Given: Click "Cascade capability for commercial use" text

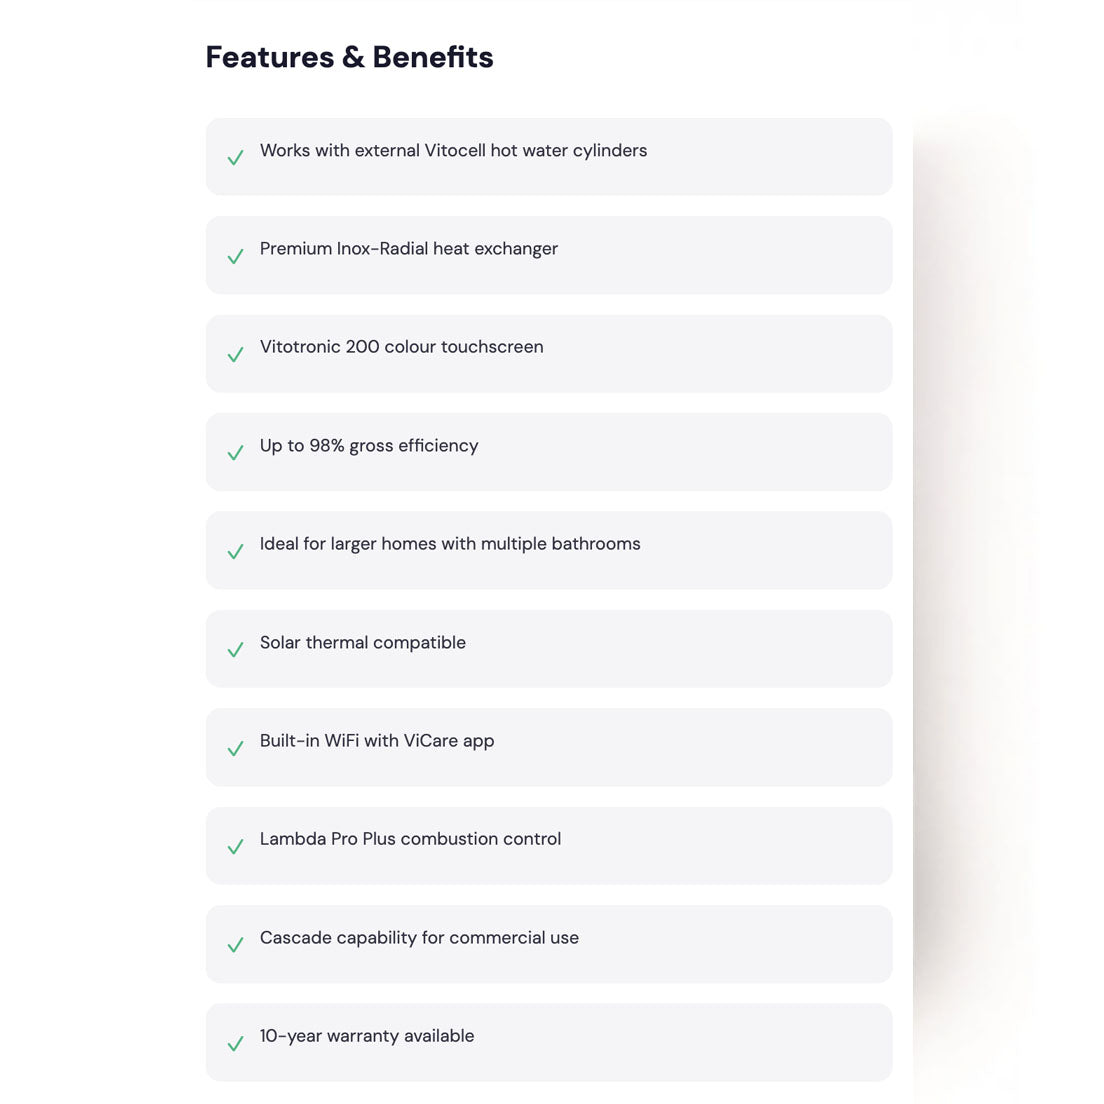Looking at the screenshot, I should (419, 938).
